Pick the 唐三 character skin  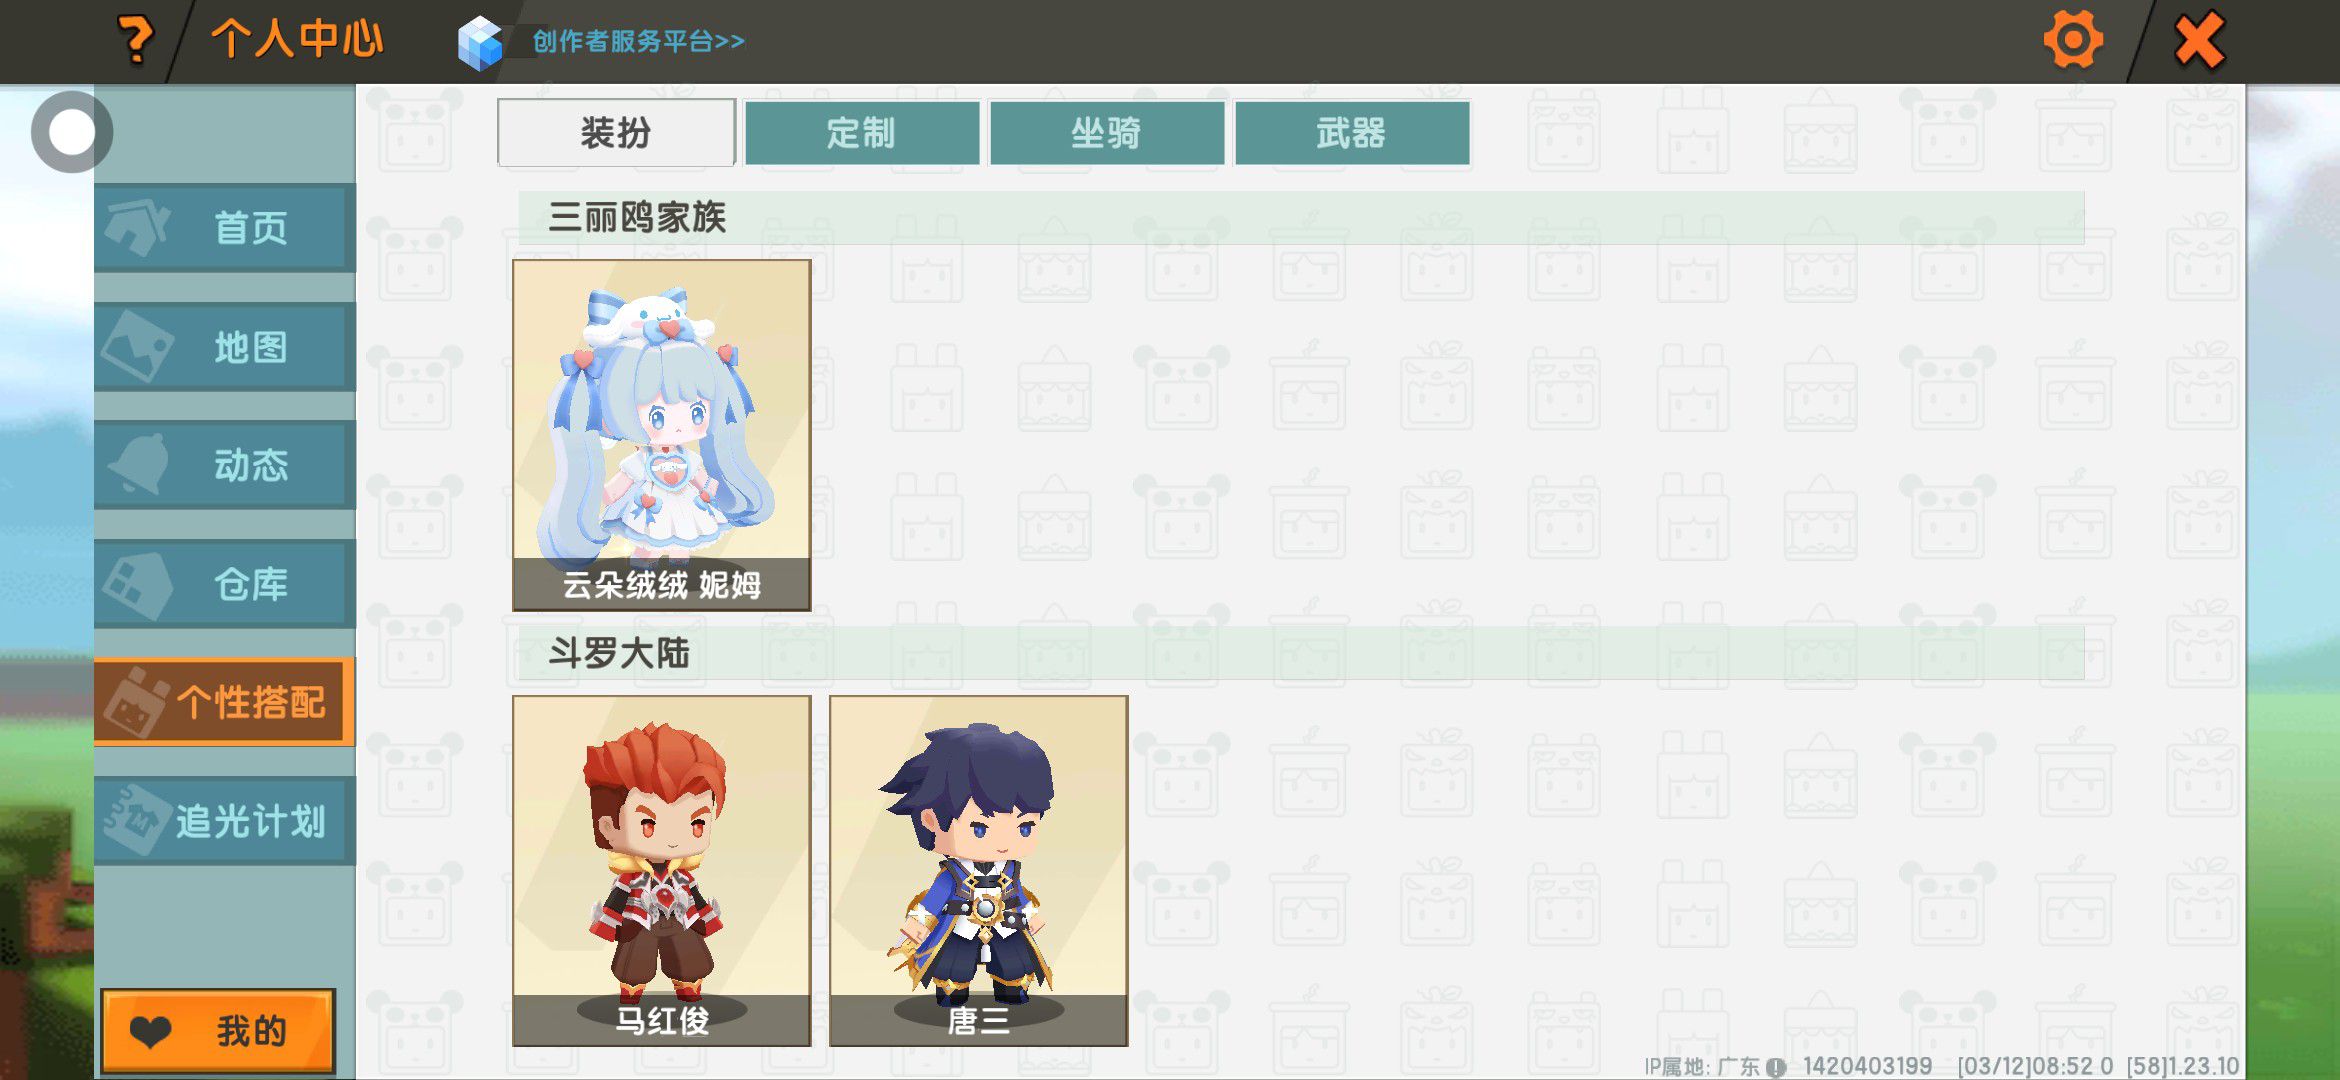pyautogui.click(x=979, y=871)
